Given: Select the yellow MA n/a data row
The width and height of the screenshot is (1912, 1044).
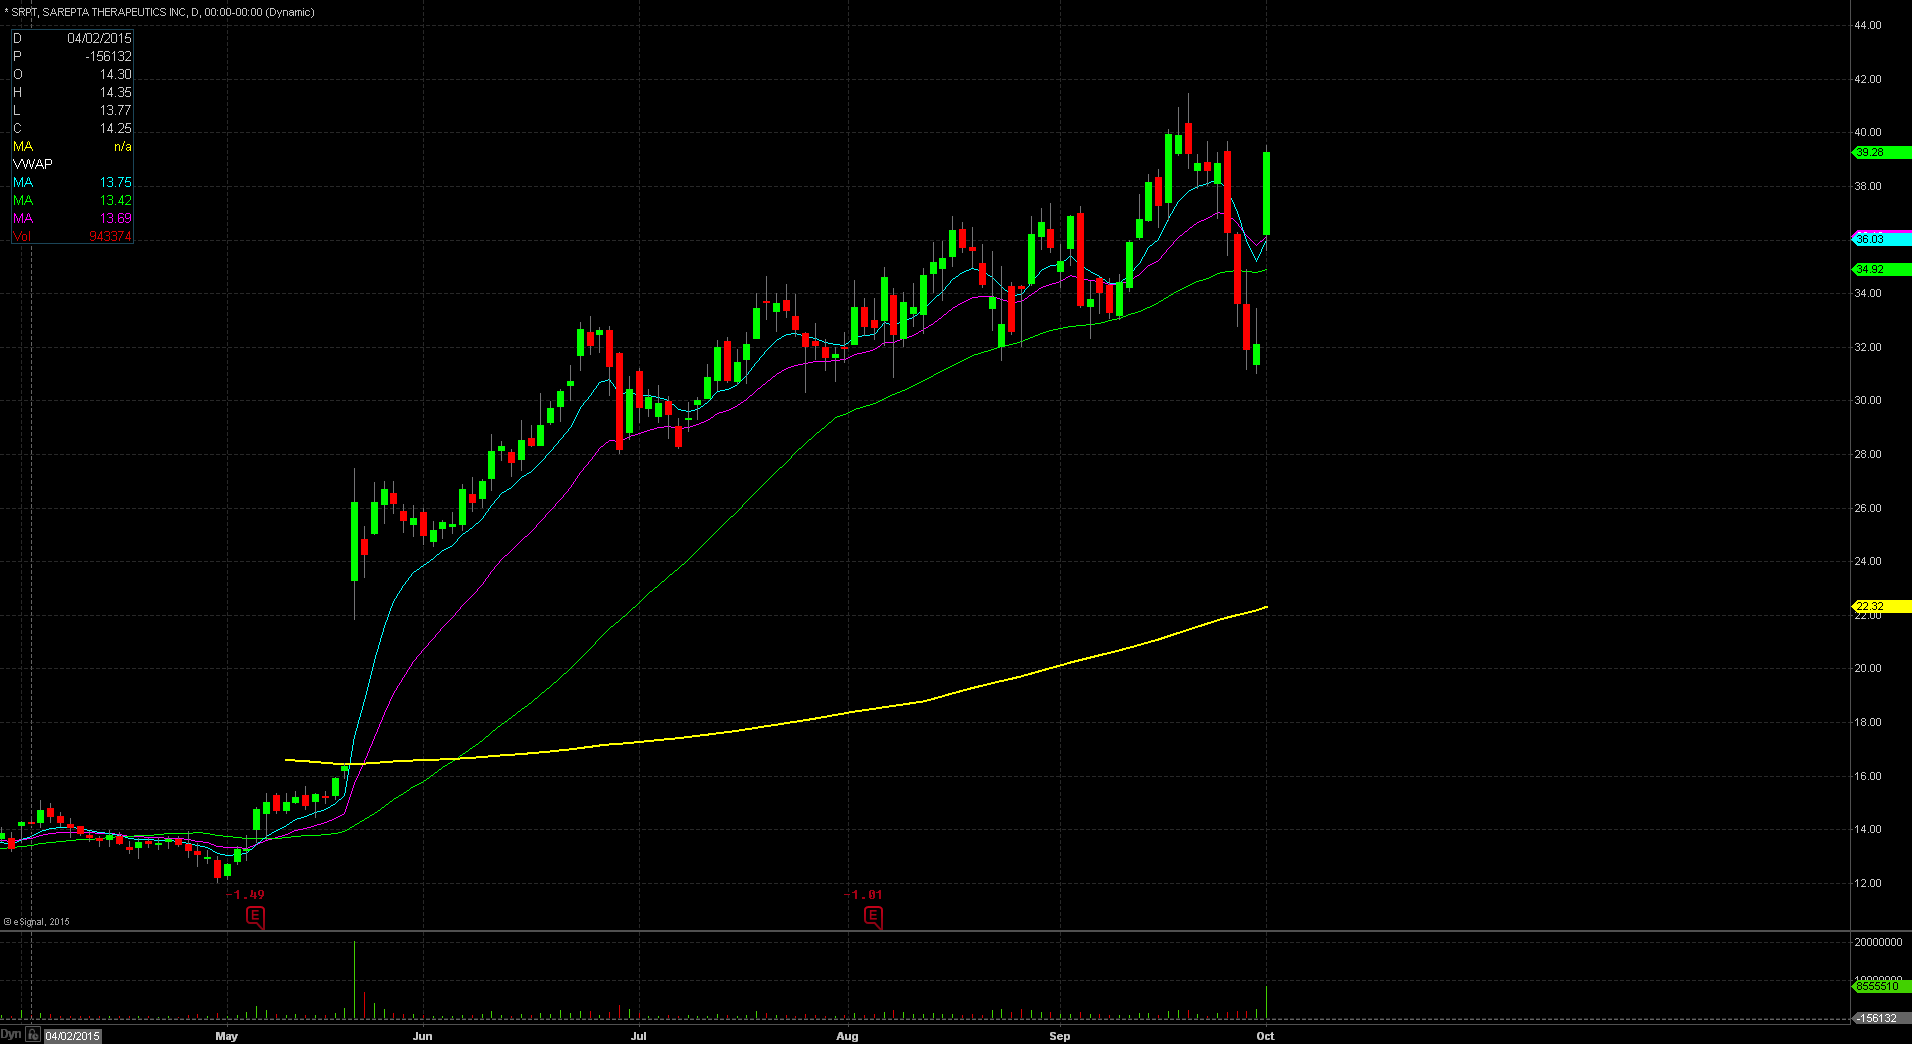Looking at the screenshot, I should tap(72, 146).
